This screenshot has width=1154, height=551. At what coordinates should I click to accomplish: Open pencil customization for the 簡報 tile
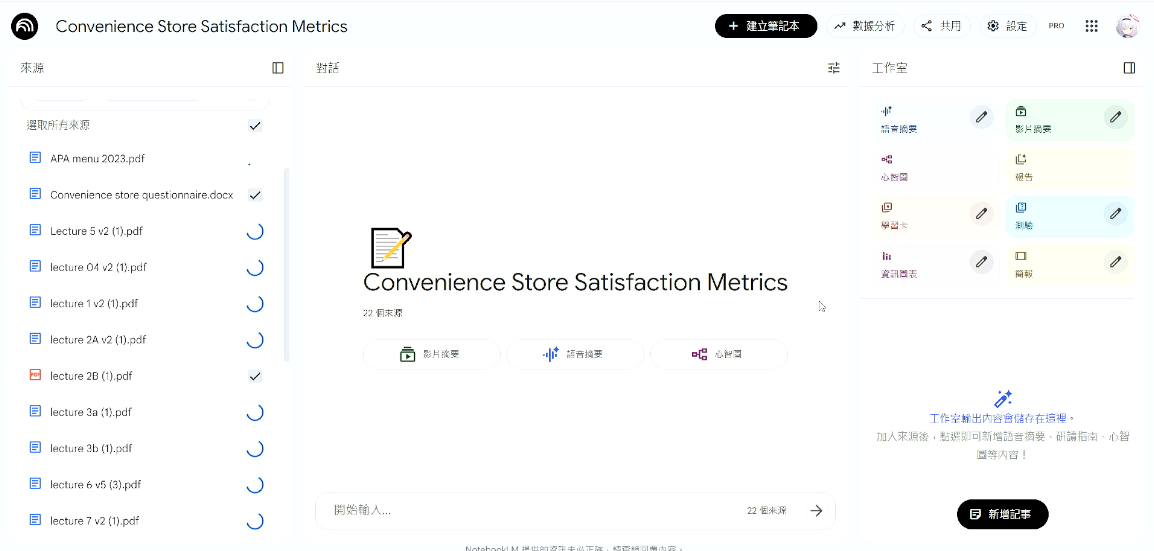[1115, 262]
